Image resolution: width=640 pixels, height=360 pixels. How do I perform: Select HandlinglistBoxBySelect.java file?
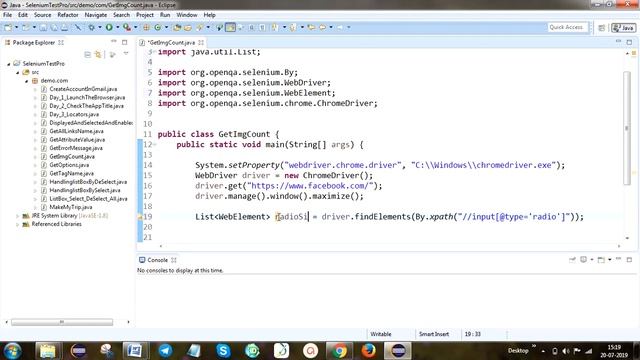[84, 190]
